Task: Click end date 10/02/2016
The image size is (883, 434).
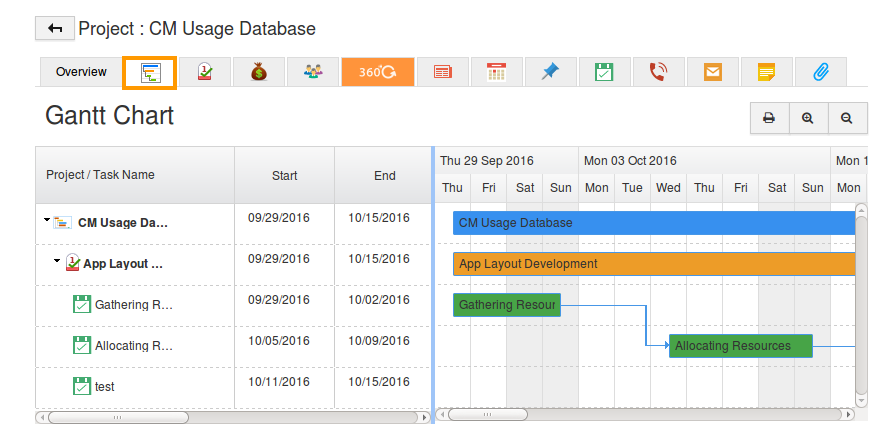Action: coord(378,299)
